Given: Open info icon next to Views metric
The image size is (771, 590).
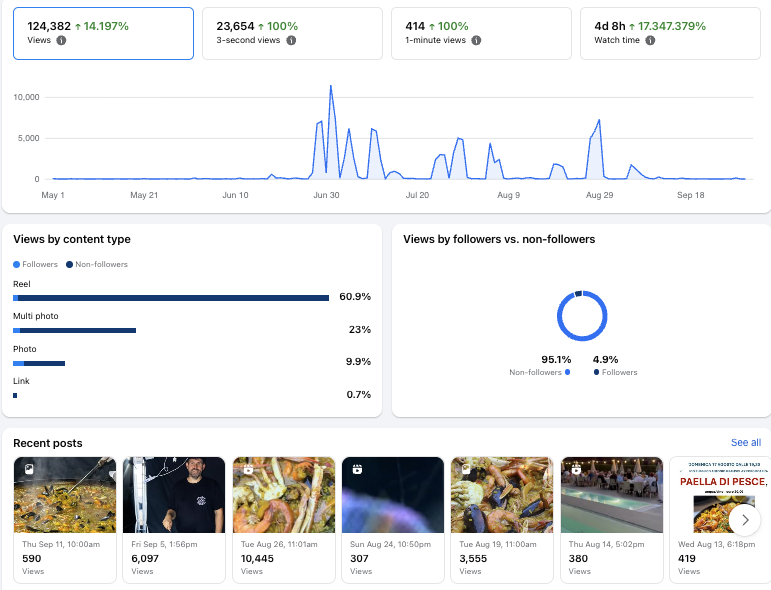Looking at the screenshot, I should pyautogui.click(x=61, y=40).
